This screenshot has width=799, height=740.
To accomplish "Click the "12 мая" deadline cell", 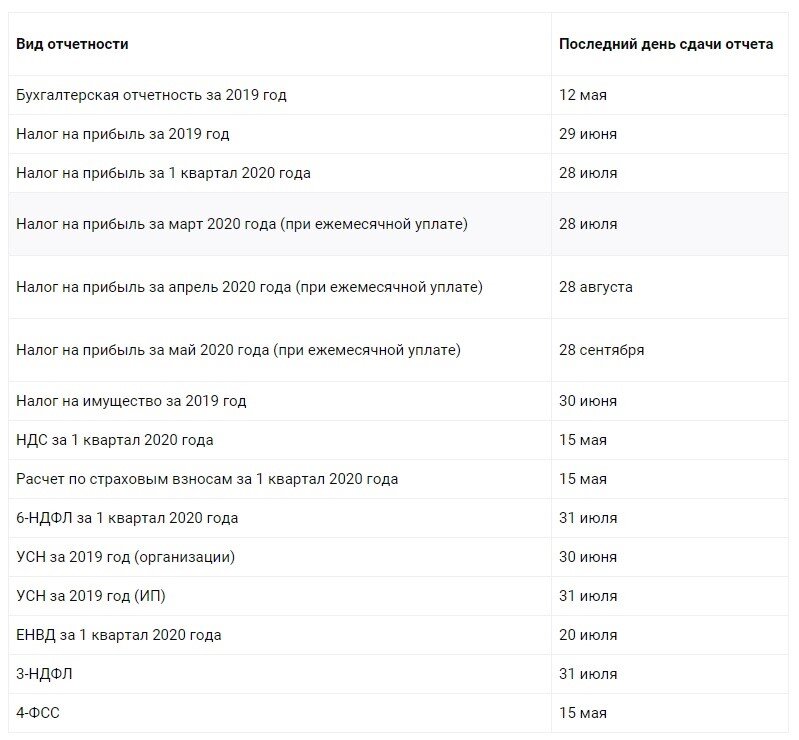I will [583, 95].
